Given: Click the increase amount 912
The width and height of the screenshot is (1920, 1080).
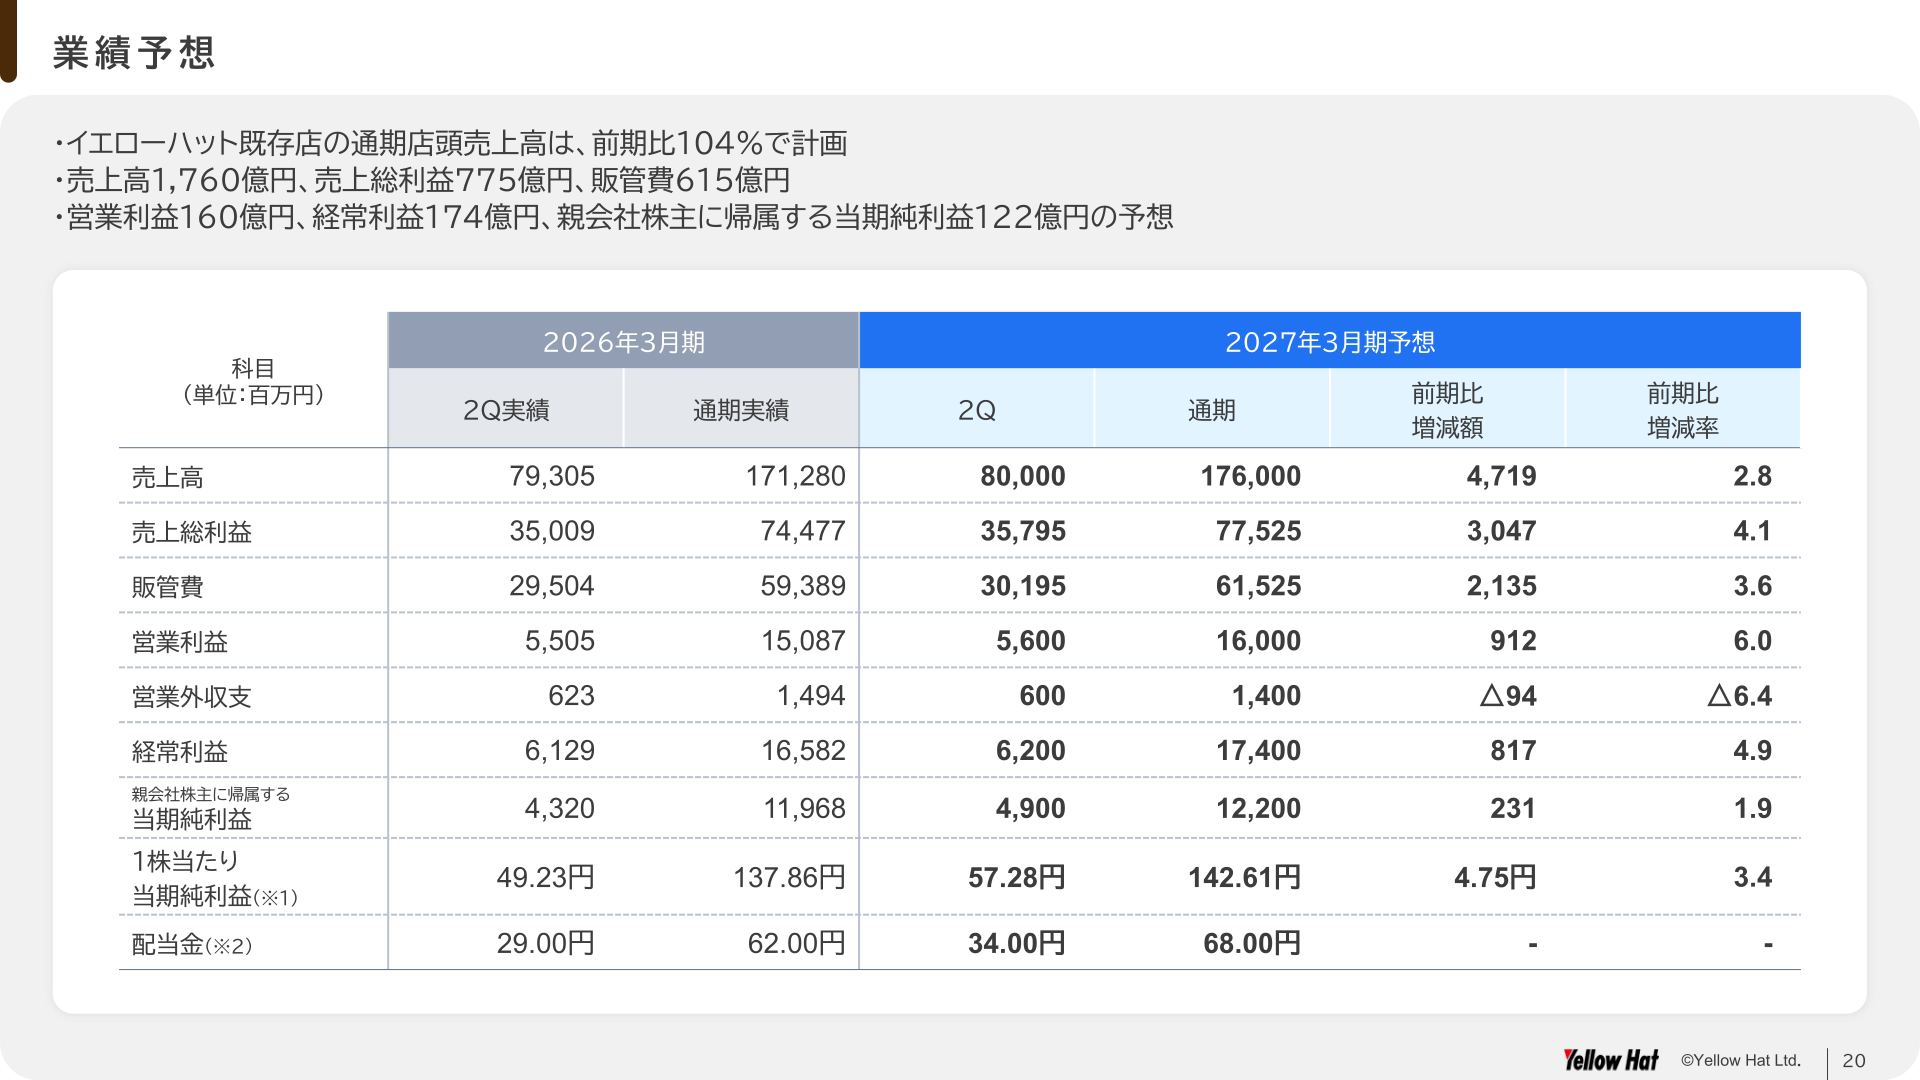Looking at the screenshot, I should [x=1513, y=641].
